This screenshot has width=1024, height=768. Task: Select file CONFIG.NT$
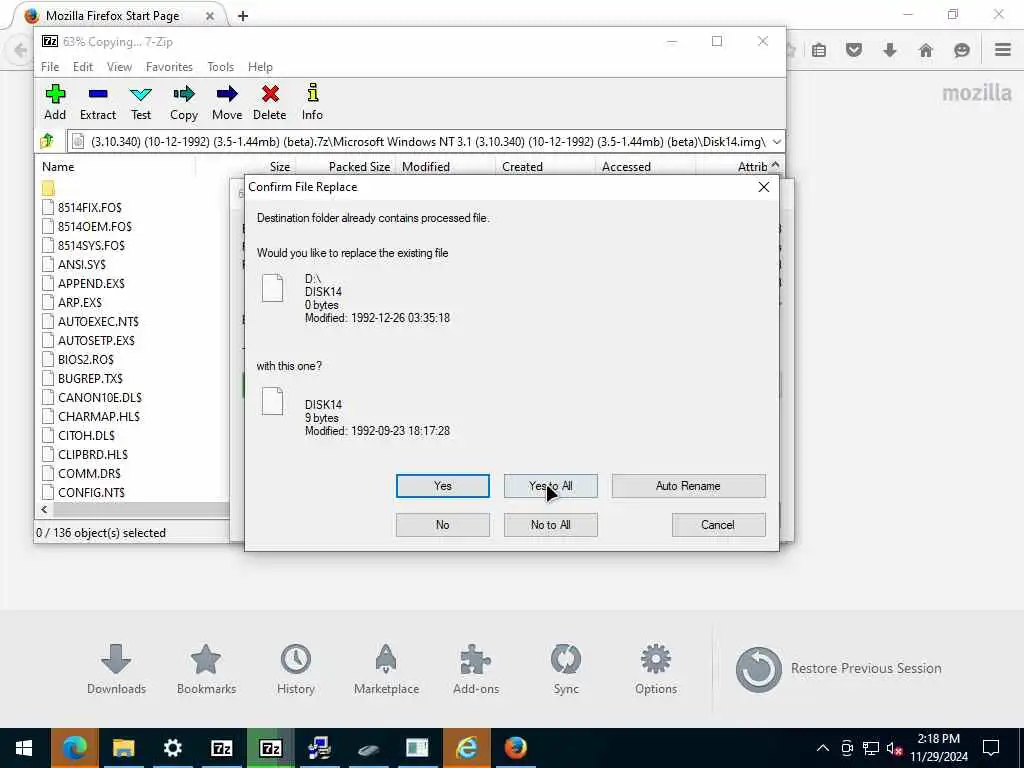click(x=91, y=492)
